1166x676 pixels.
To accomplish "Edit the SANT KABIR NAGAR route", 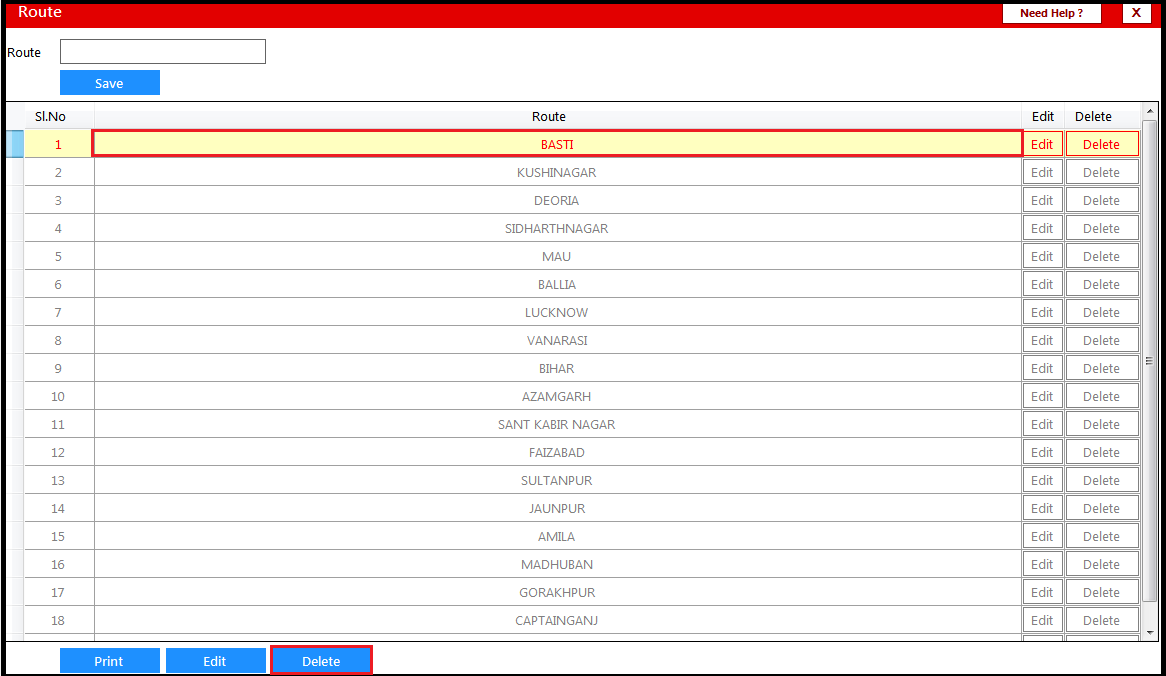I will 1042,425.
